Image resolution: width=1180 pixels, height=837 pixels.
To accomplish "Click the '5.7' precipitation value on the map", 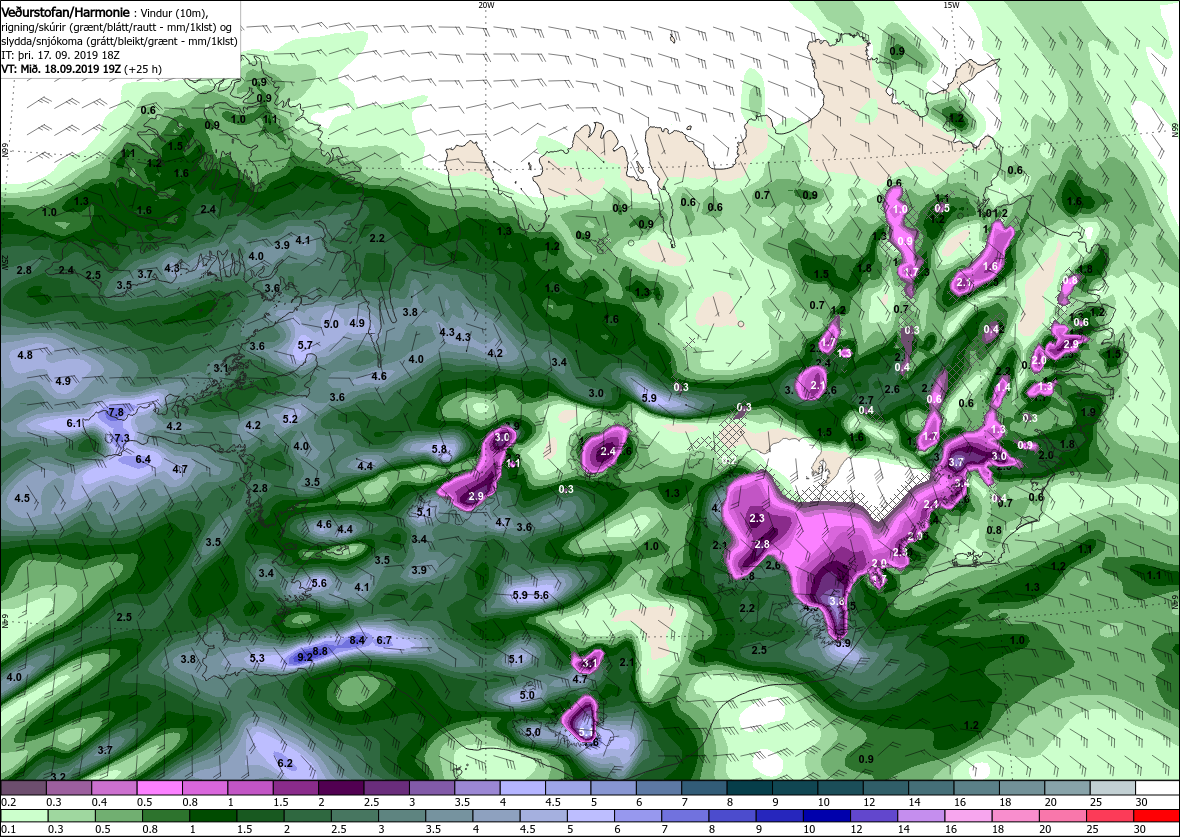I will [305, 345].
